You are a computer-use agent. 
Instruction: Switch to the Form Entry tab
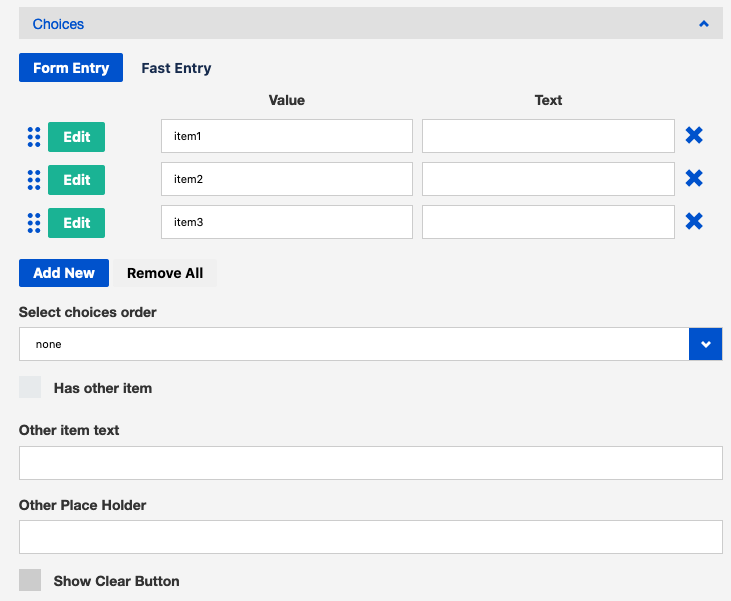point(71,68)
